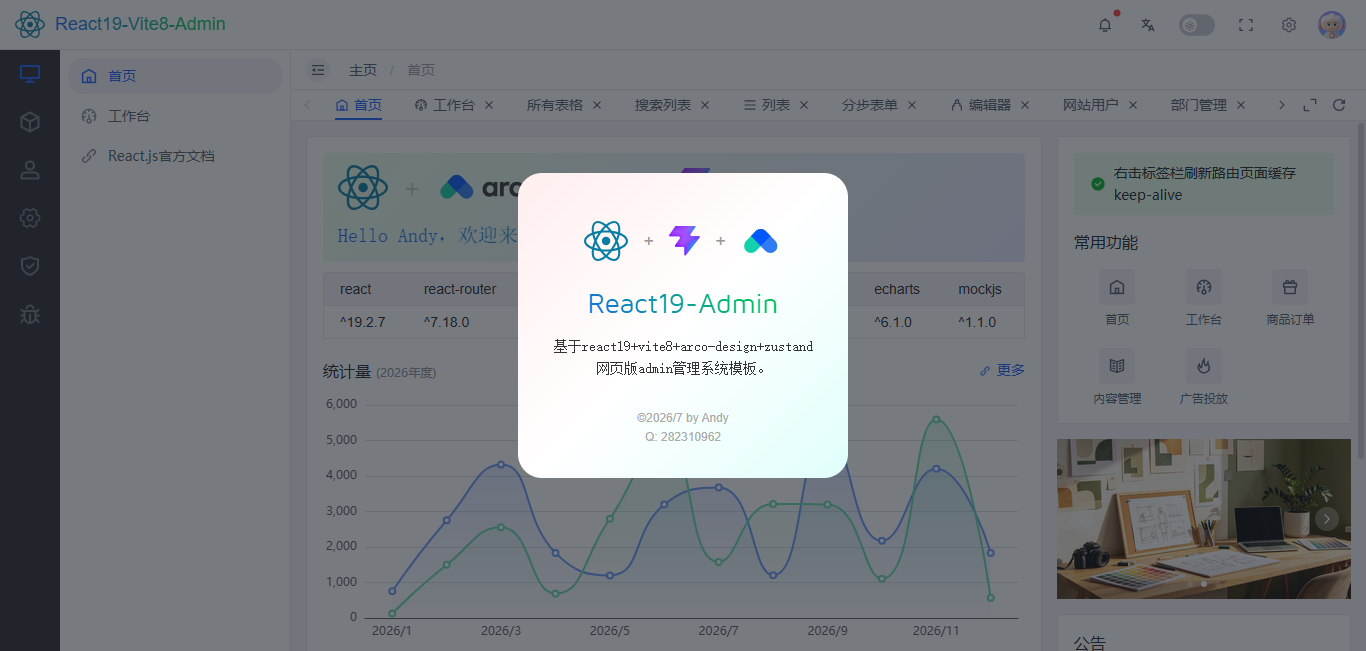
Task: Open 工作台 in the side menu
Action: coord(175,116)
